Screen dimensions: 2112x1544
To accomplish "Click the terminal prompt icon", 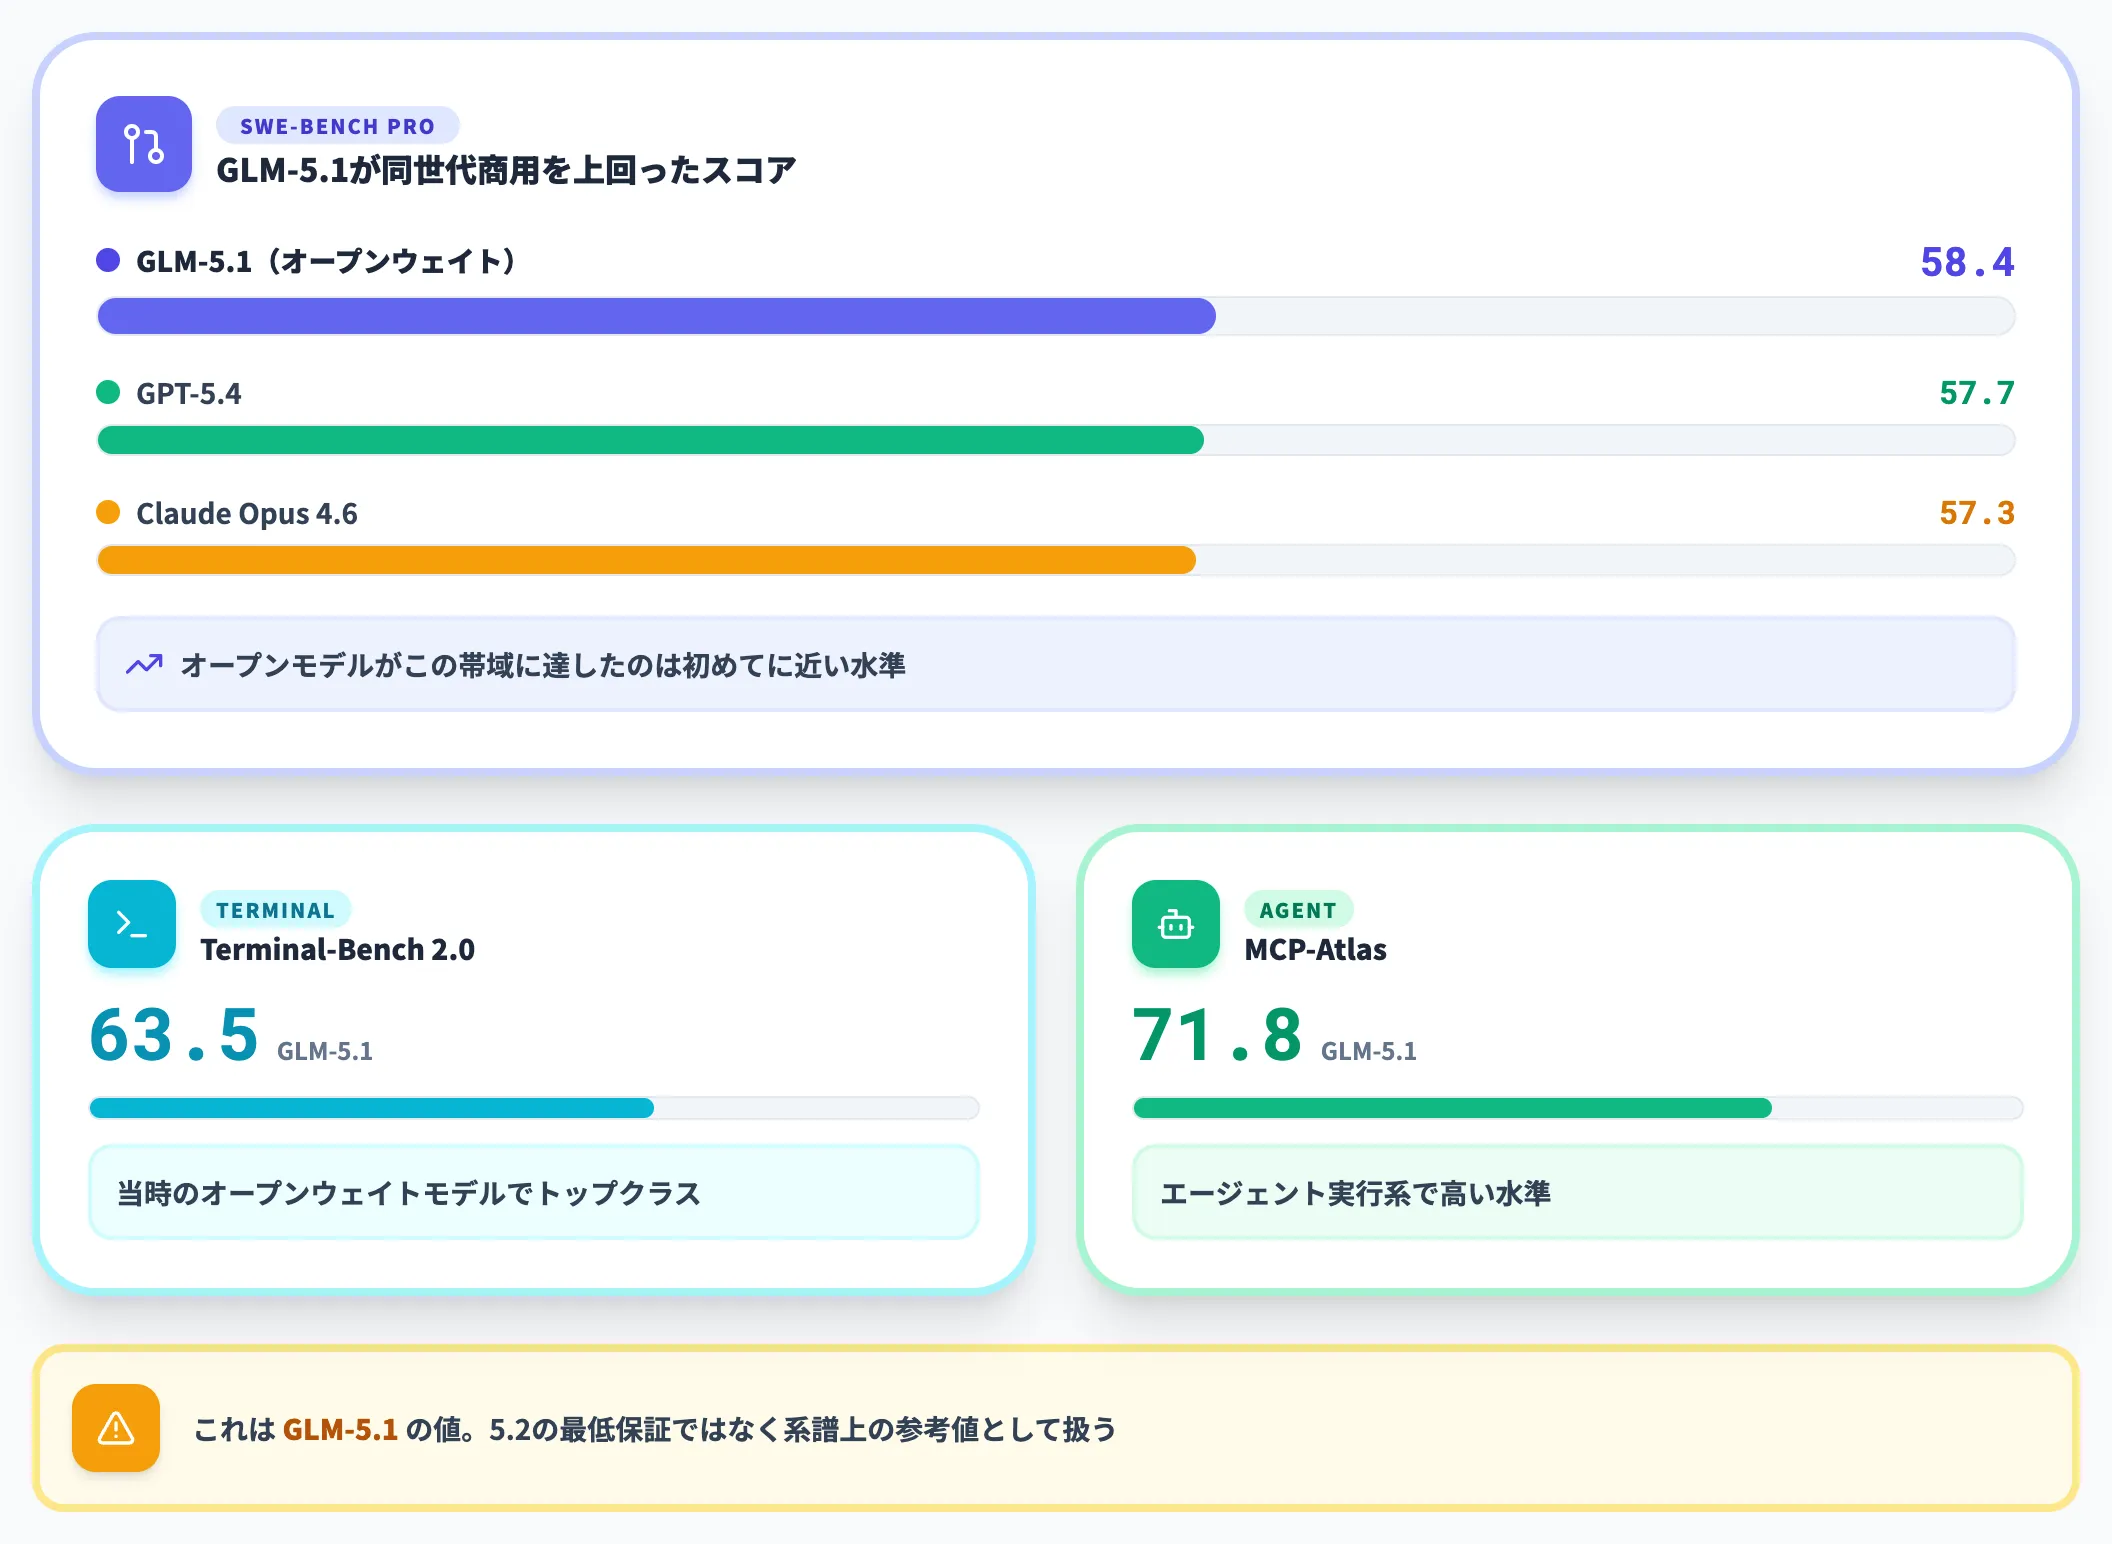I will pyautogui.click(x=132, y=924).
